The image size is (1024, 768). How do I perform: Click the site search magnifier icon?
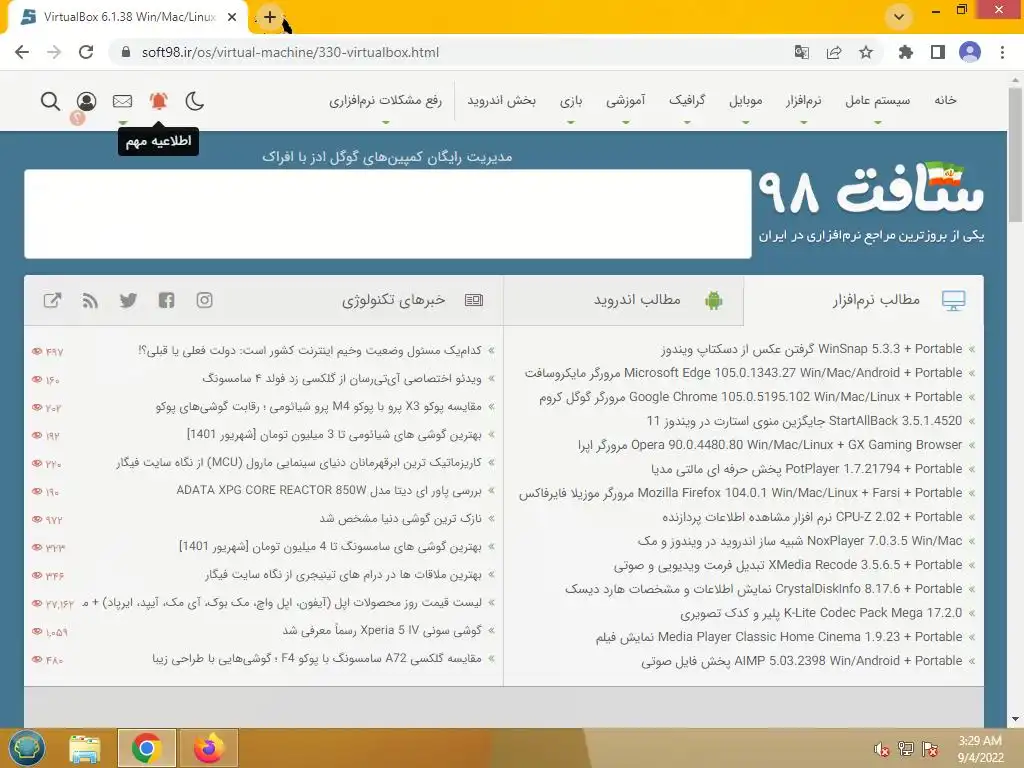pos(50,101)
